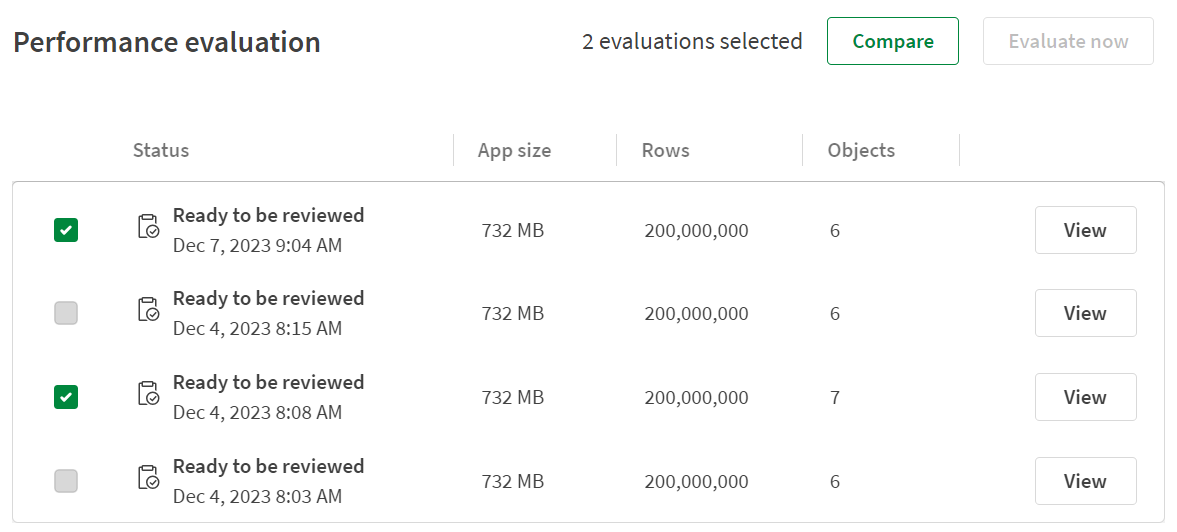The image size is (1177, 532).
Task: Click the clipboard icon for Dec 7 evaluation
Action: coord(147,226)
